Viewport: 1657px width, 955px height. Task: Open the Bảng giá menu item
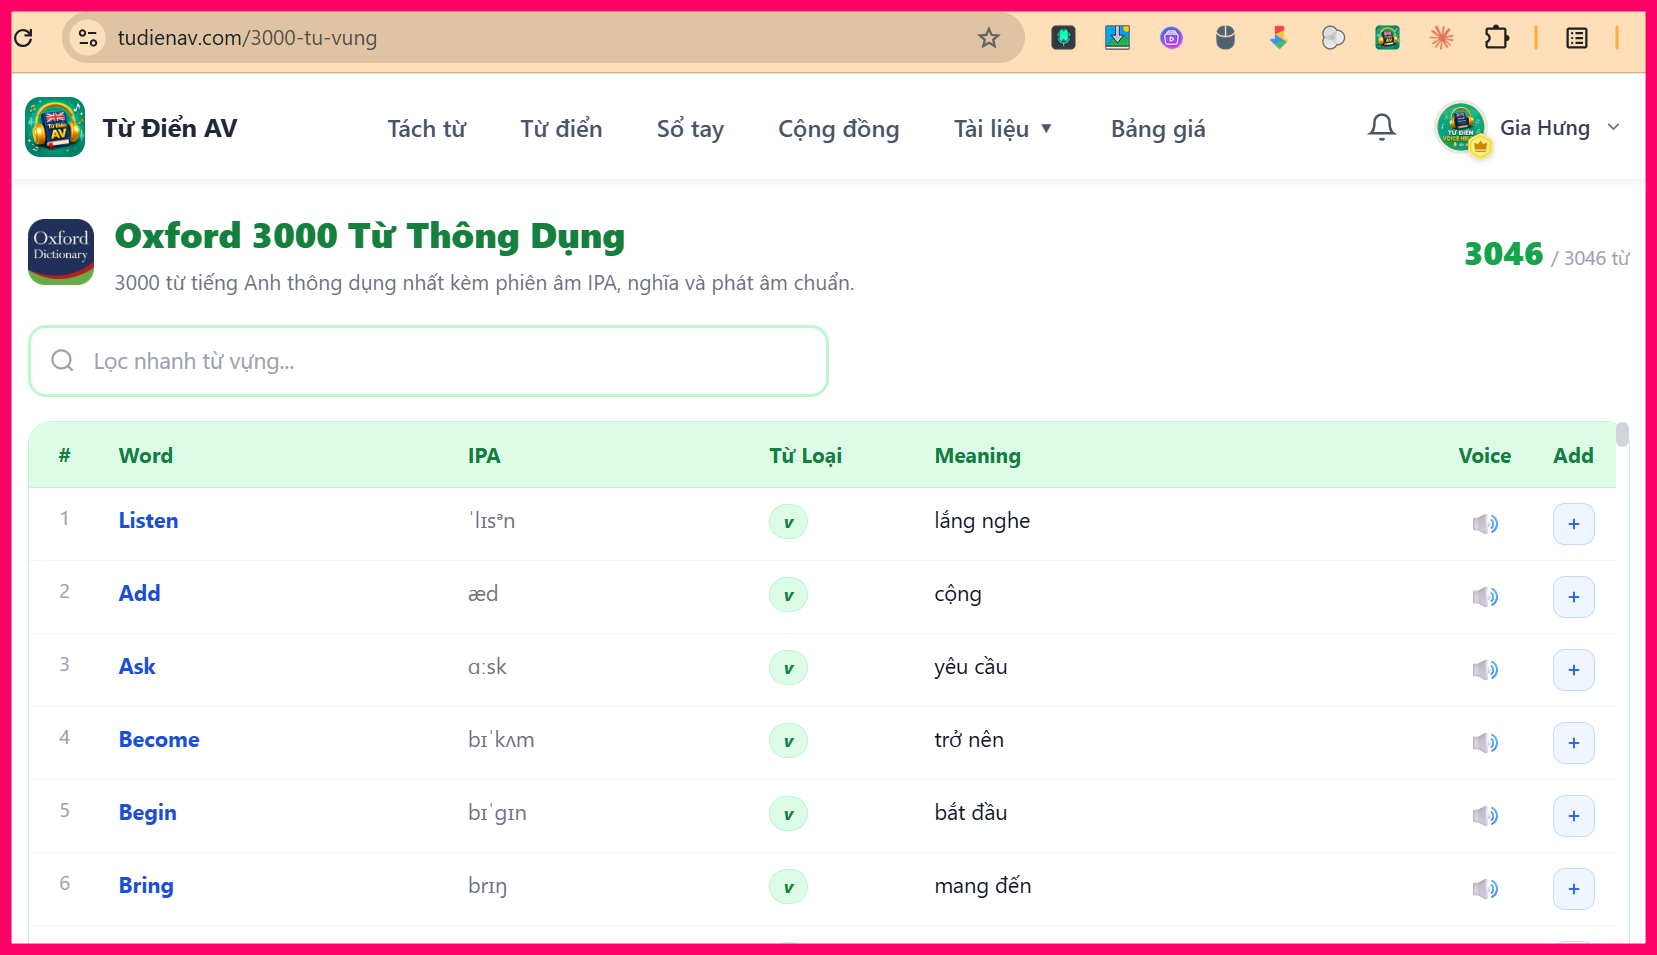[1158, 129]
